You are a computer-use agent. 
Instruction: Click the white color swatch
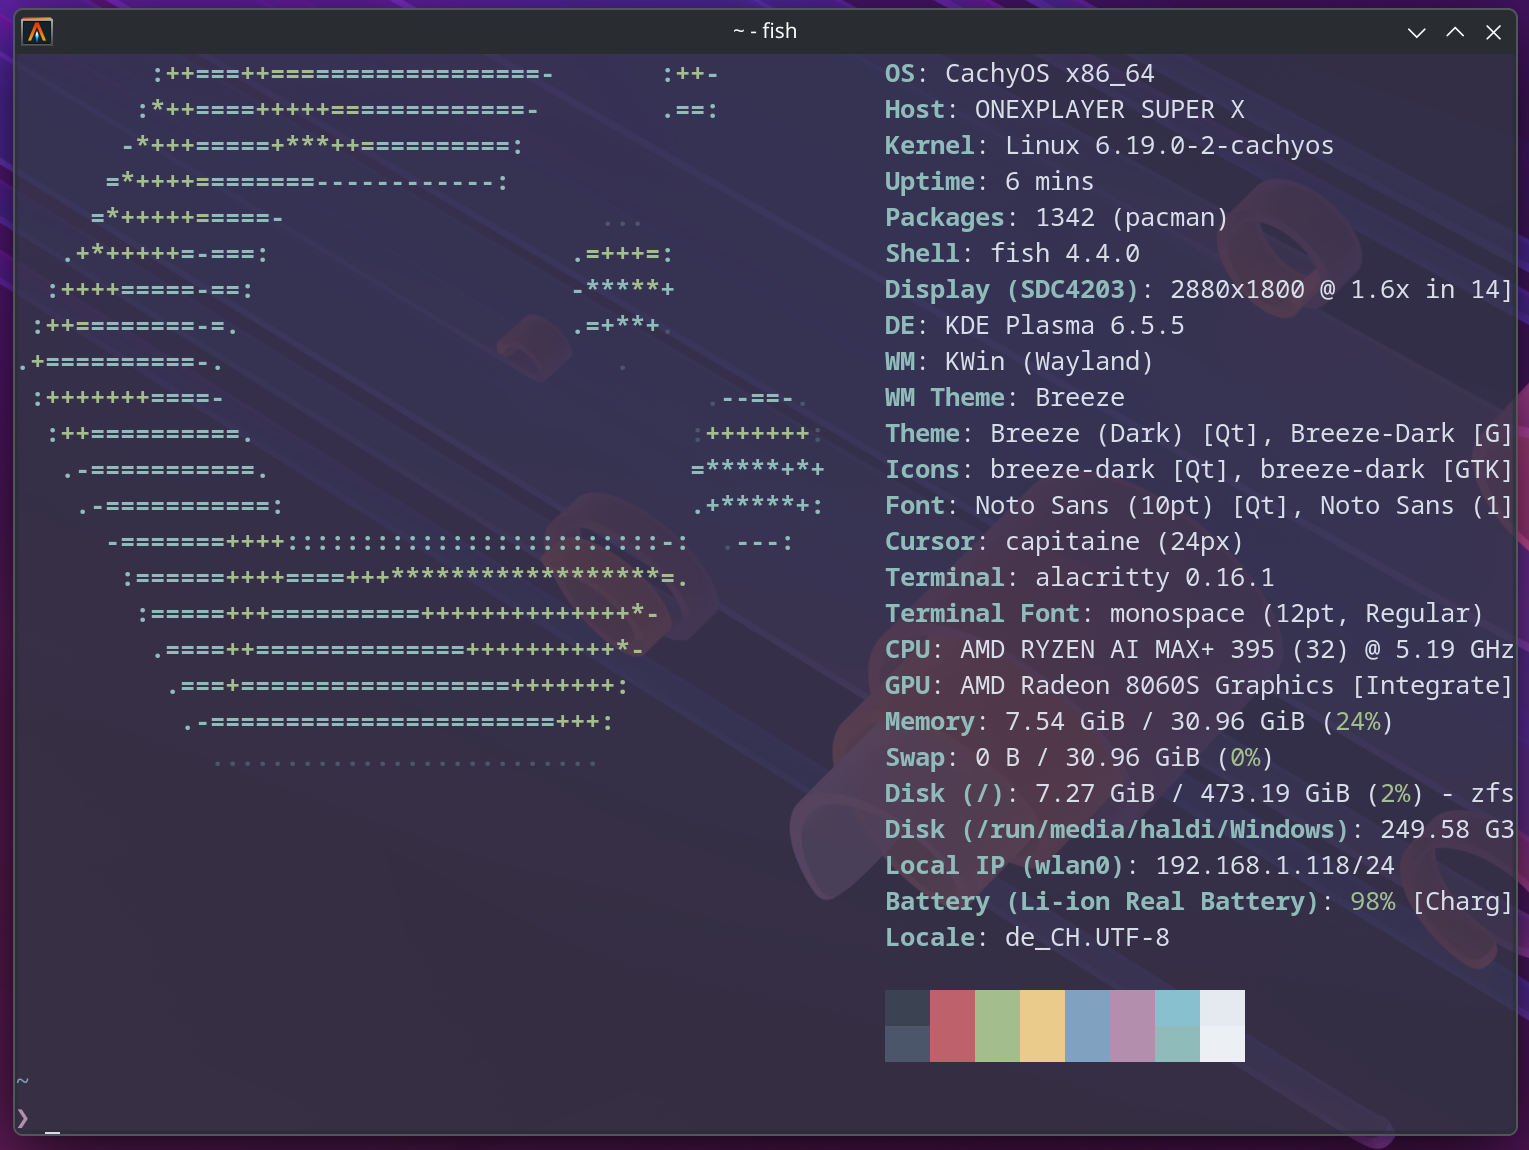tap(1222, 1026)
